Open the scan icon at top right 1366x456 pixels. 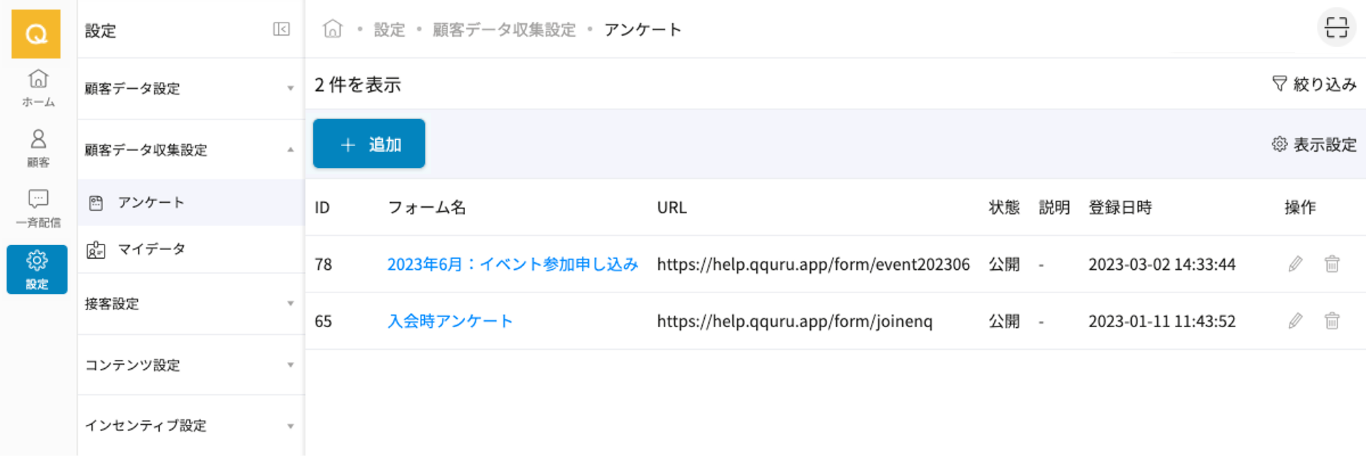click(1335, 29)
